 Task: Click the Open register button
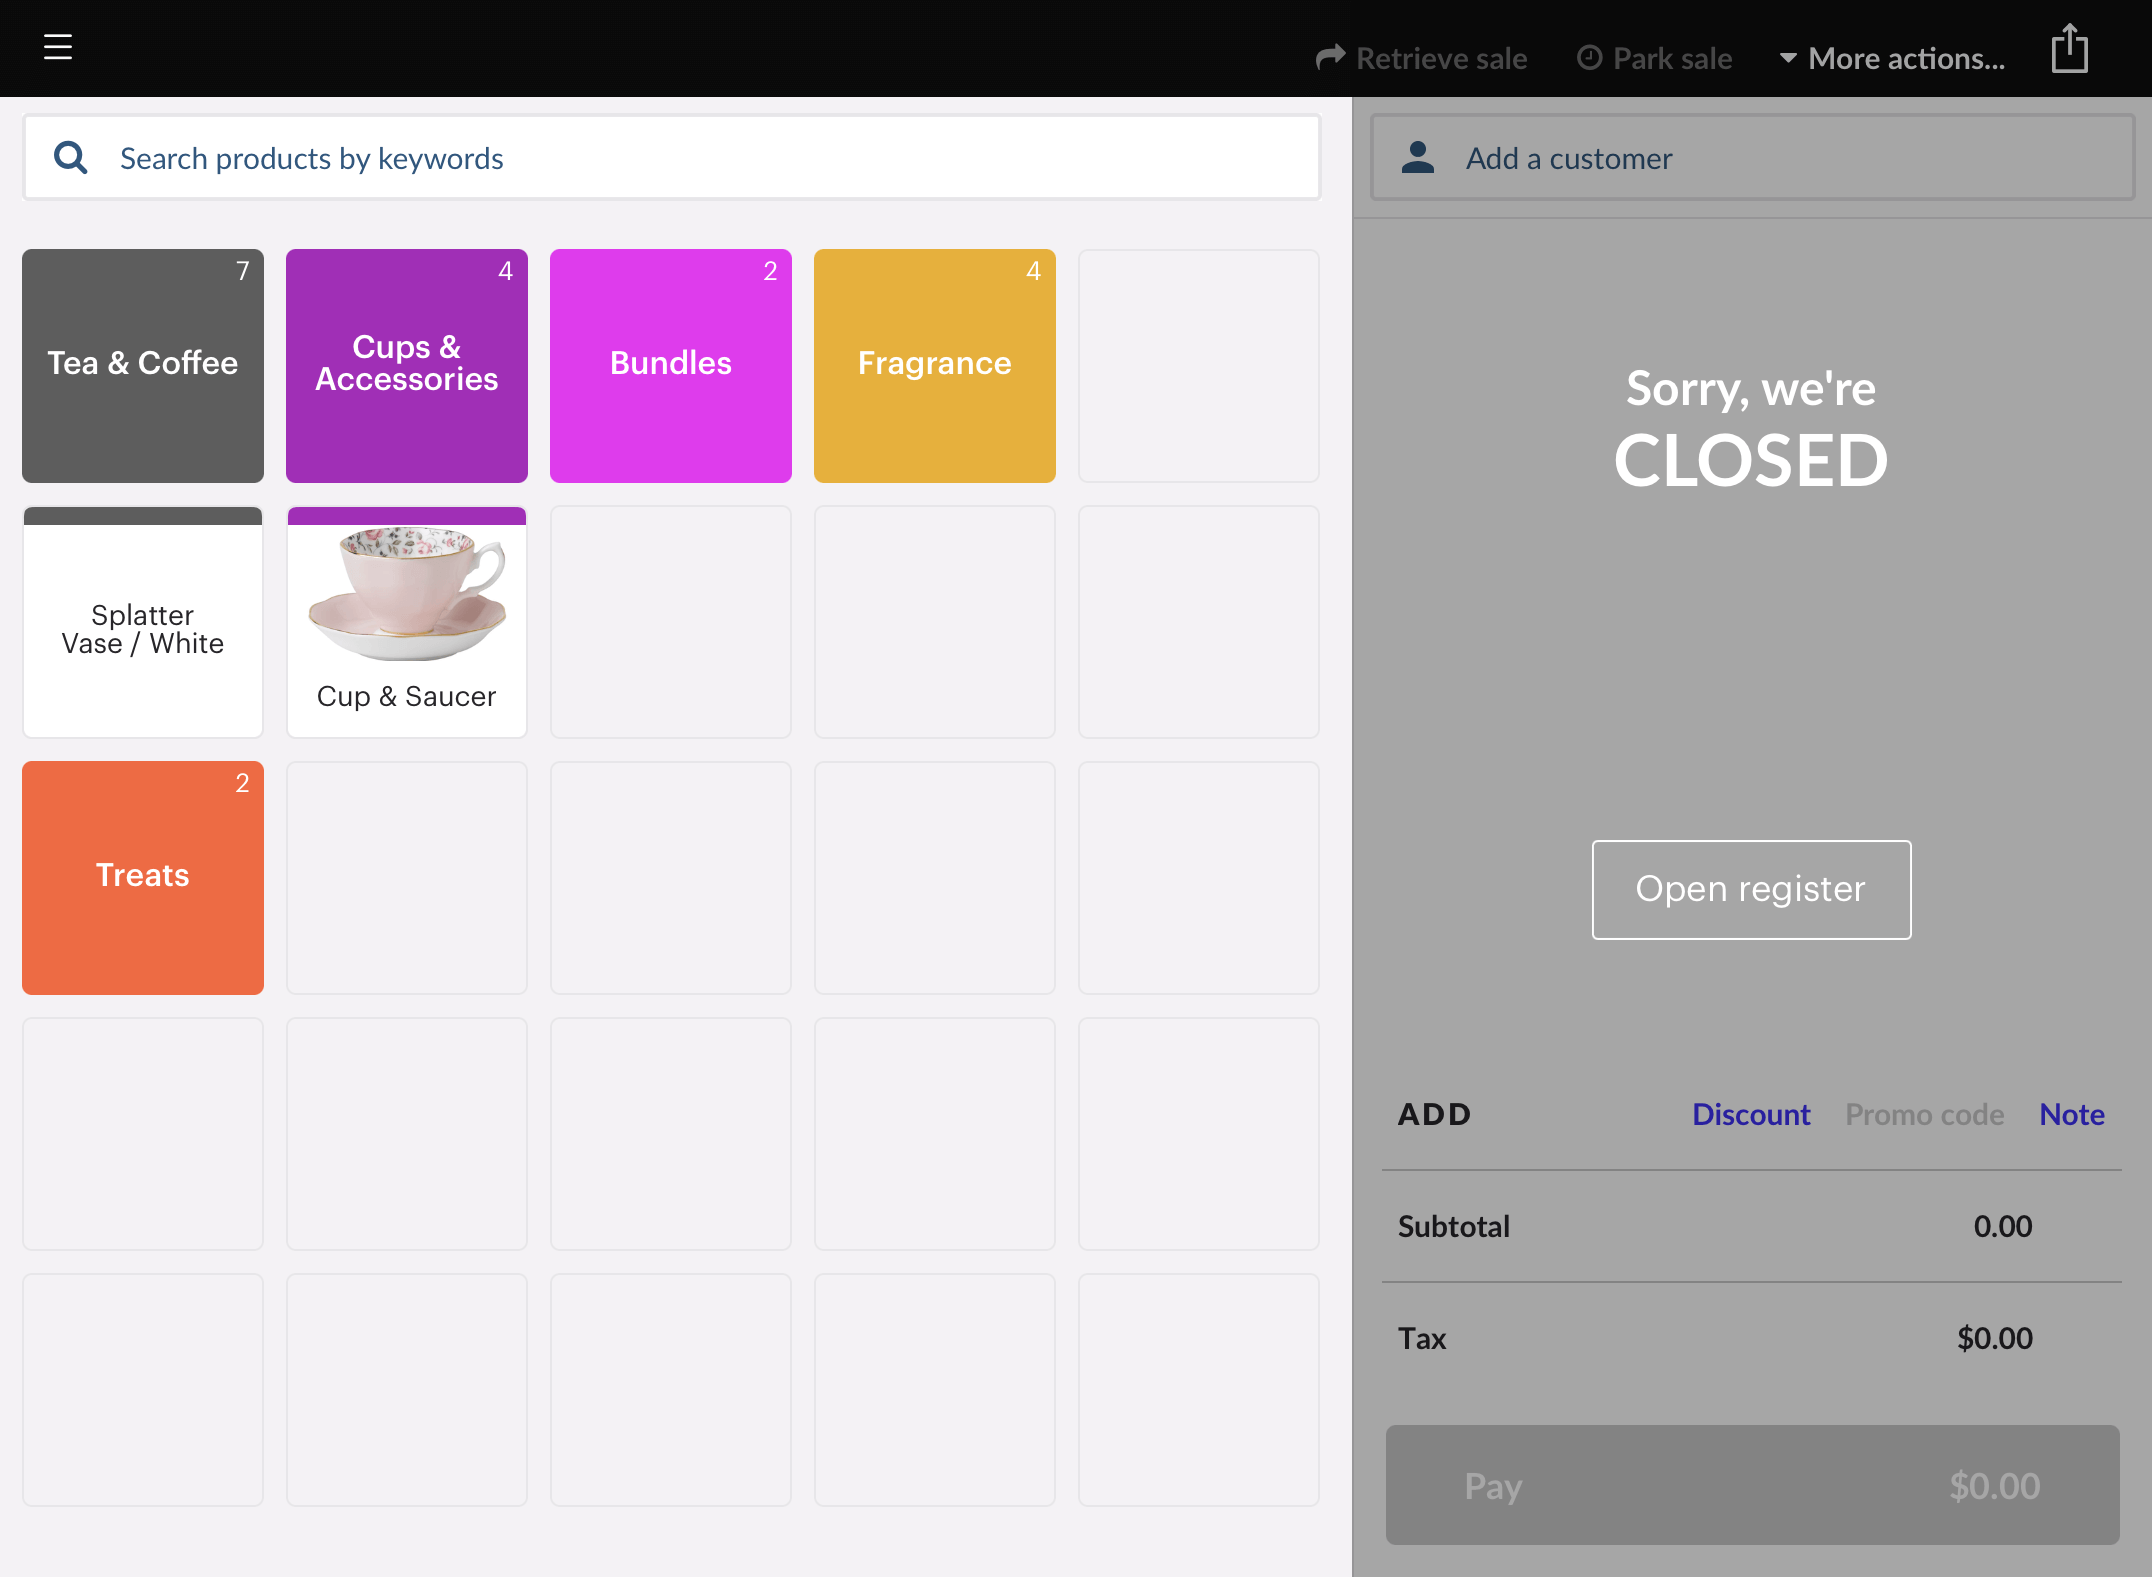1751,889
